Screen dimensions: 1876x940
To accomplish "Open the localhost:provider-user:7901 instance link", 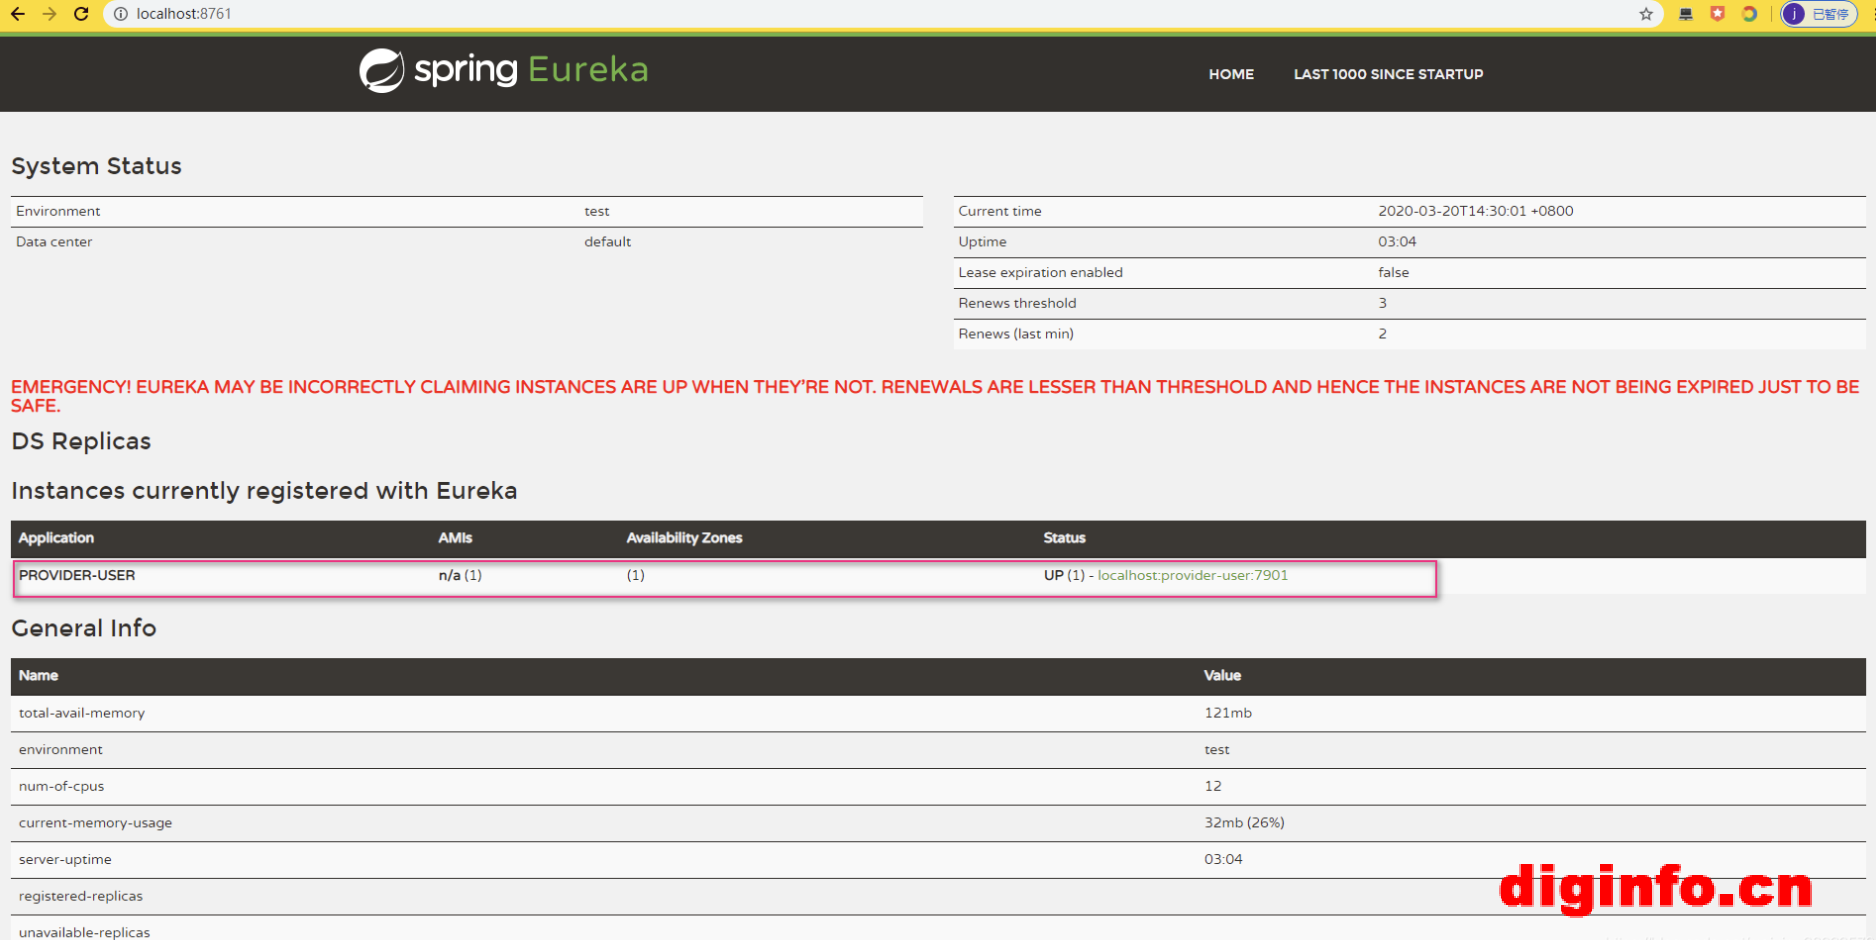I will [1192, 575].
